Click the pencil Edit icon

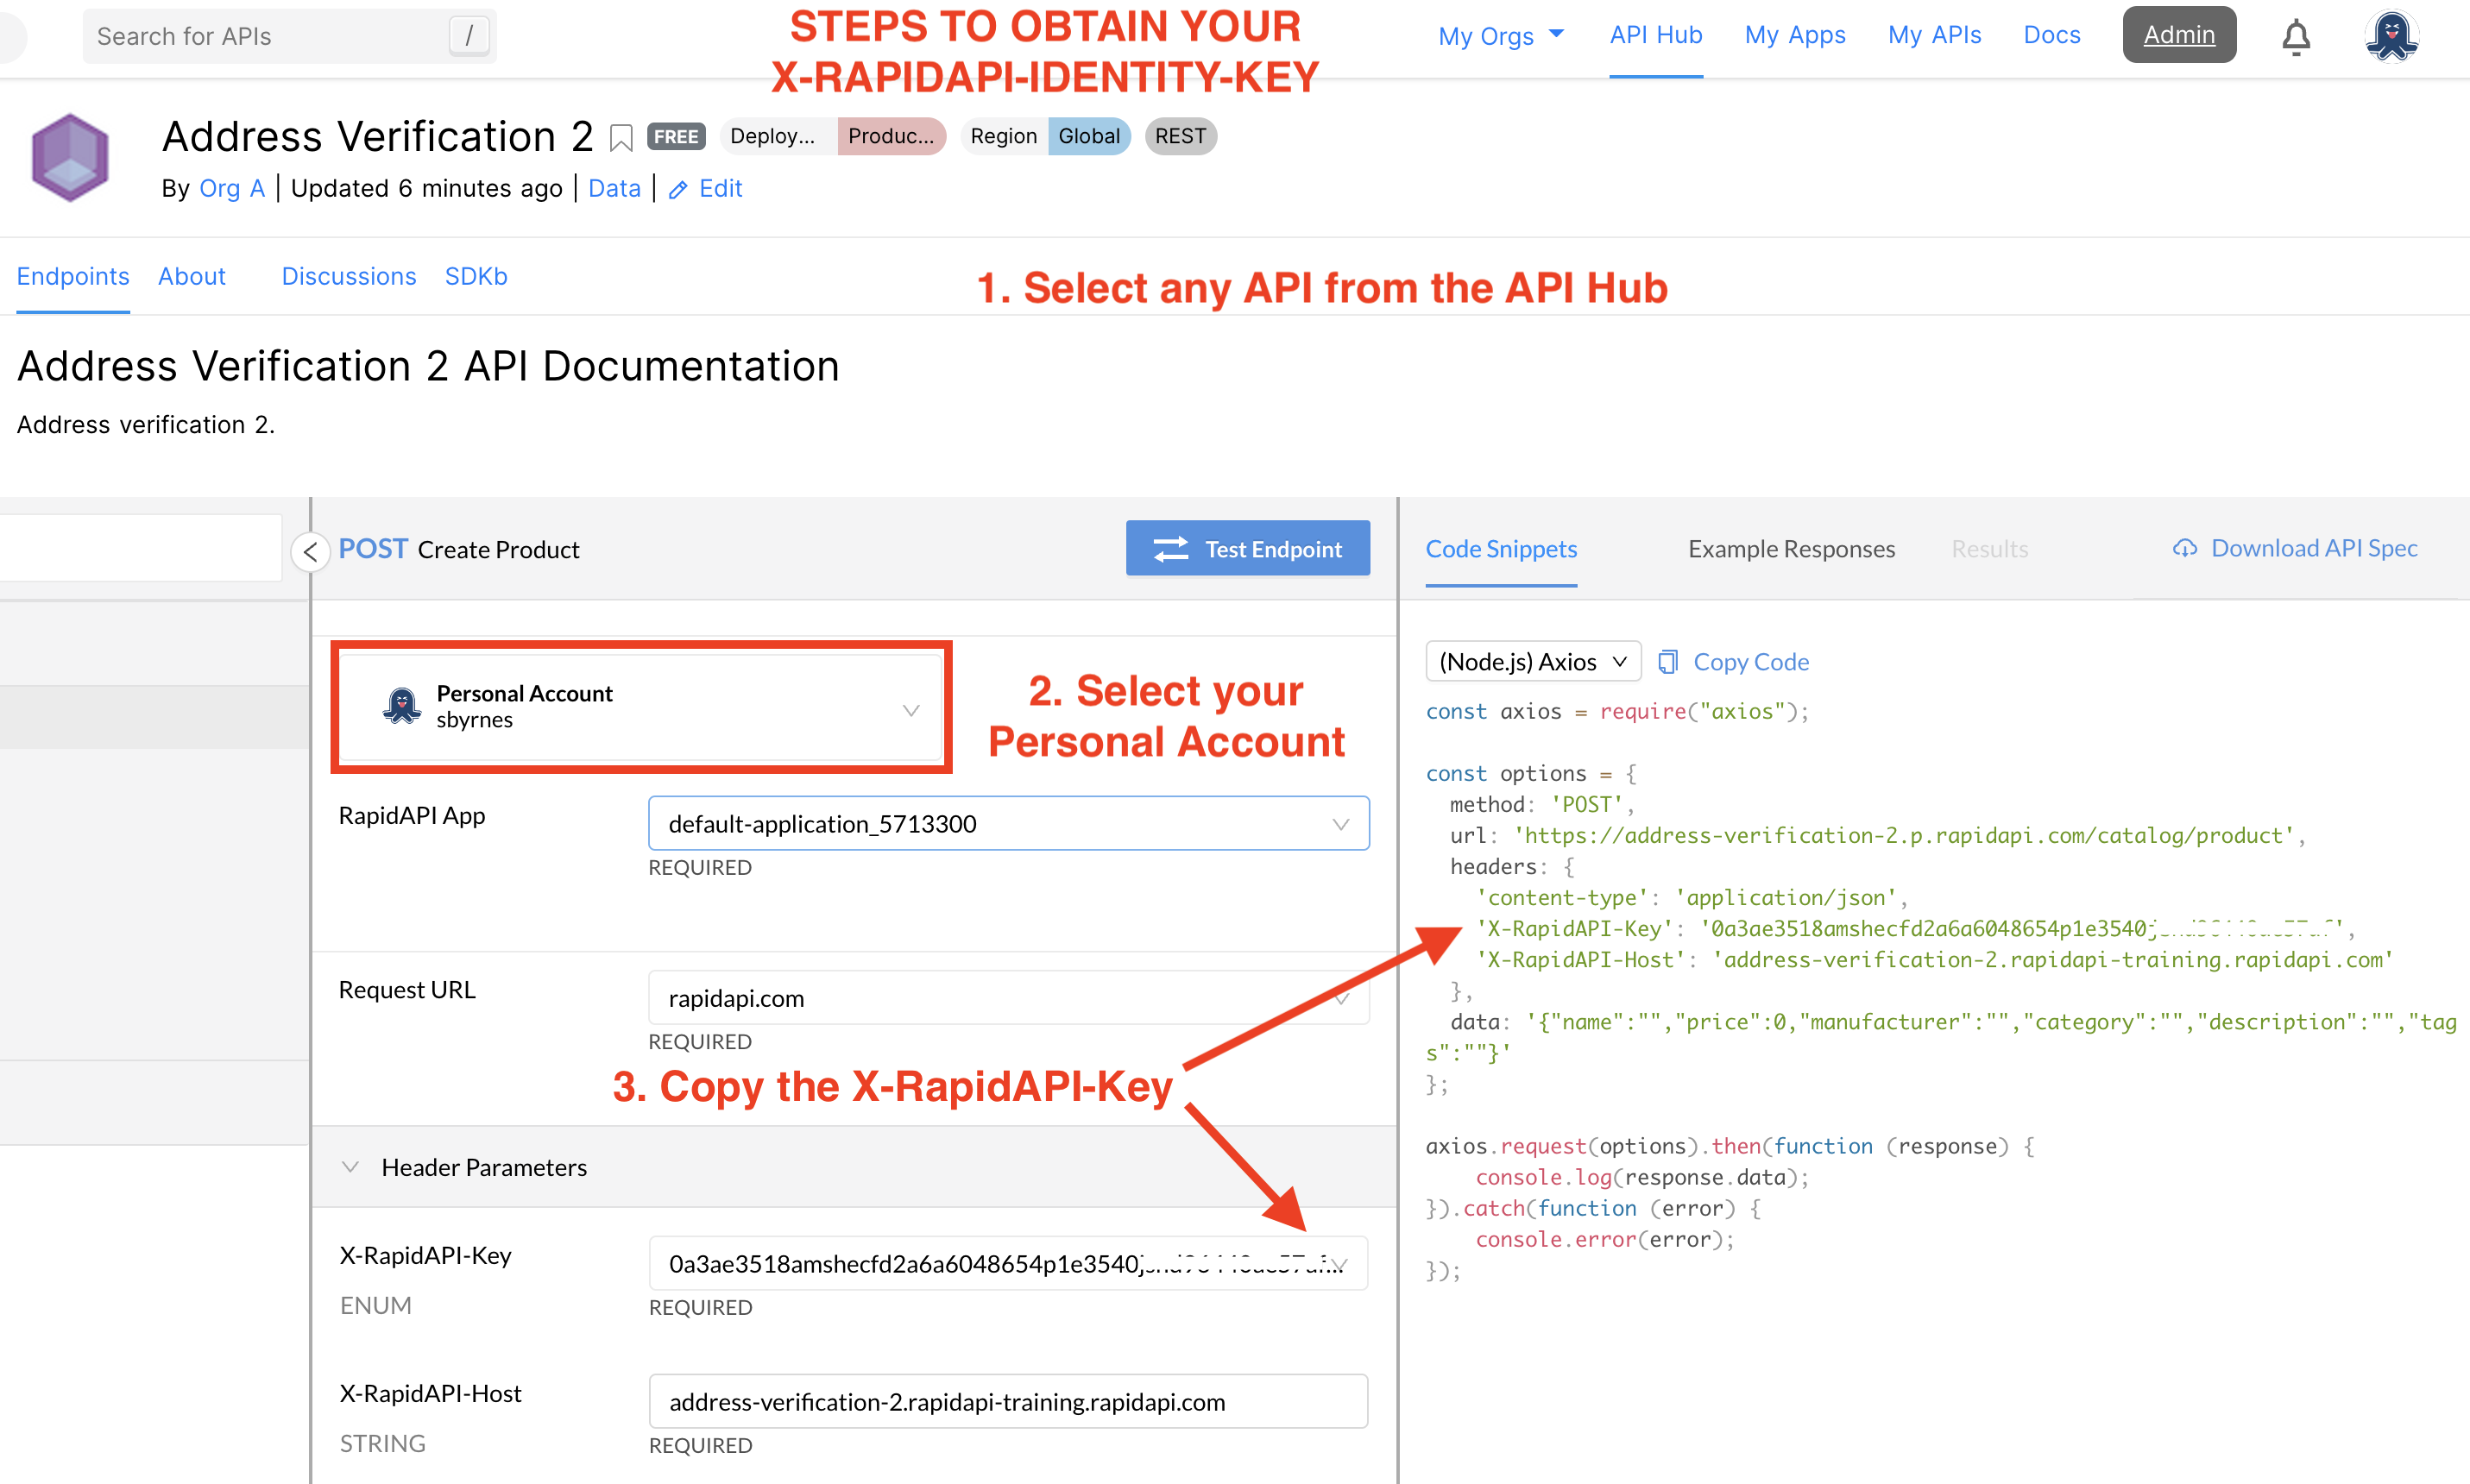[x=678, y=190]
